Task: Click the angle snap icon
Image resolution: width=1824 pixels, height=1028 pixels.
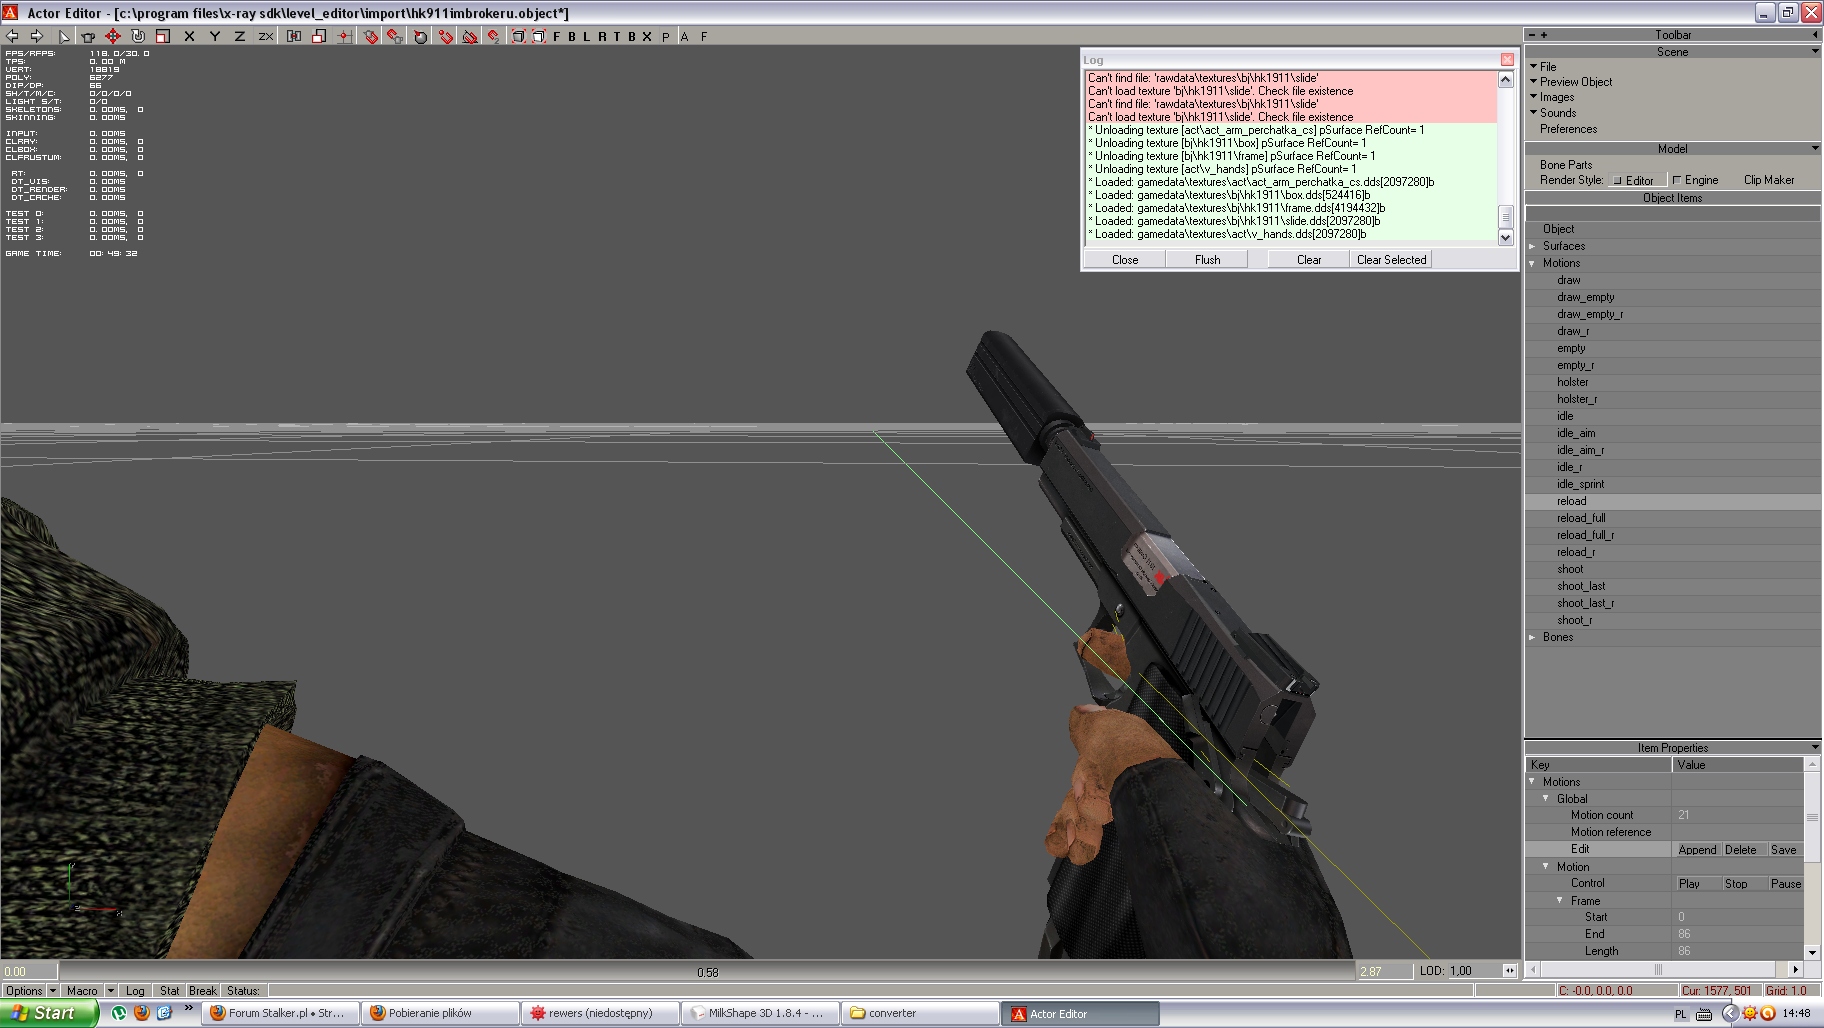Action: (x=470, y=36)
